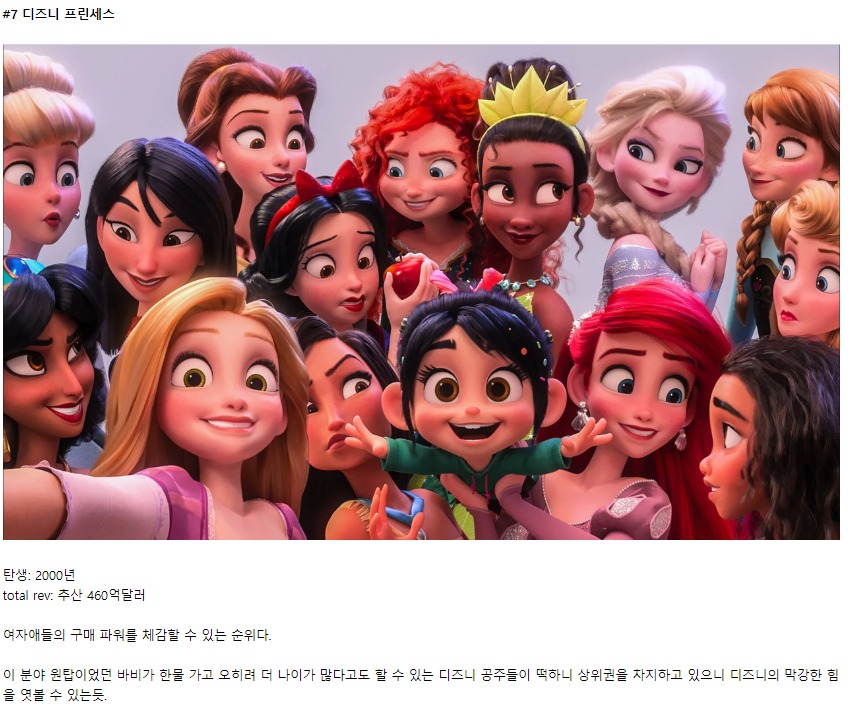Click the paragraph starting with '이 분야 원탑이었던 바비가'
The height and width of the screenshot is (719, 851).
pos(421,684)
